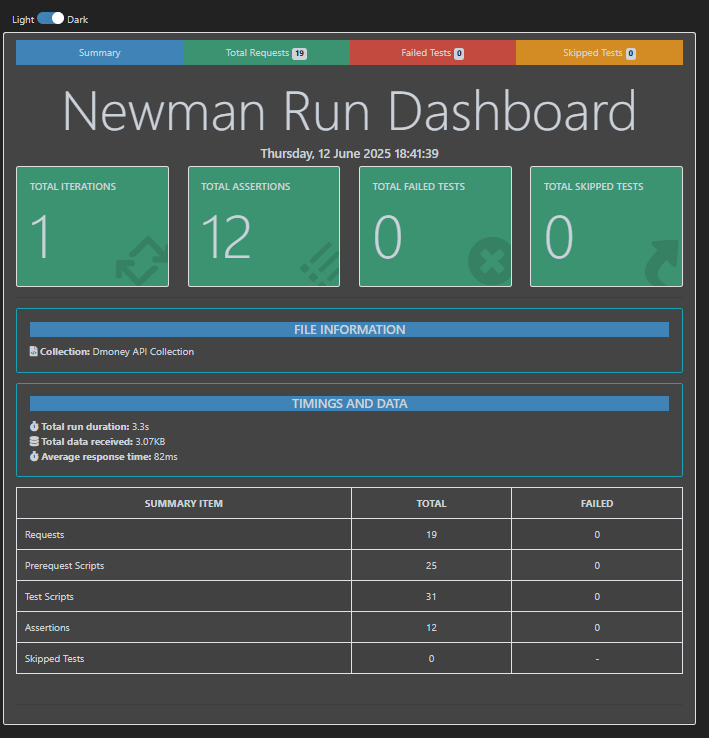Click the Total Requests count badge 19

(x=299, y=53)
